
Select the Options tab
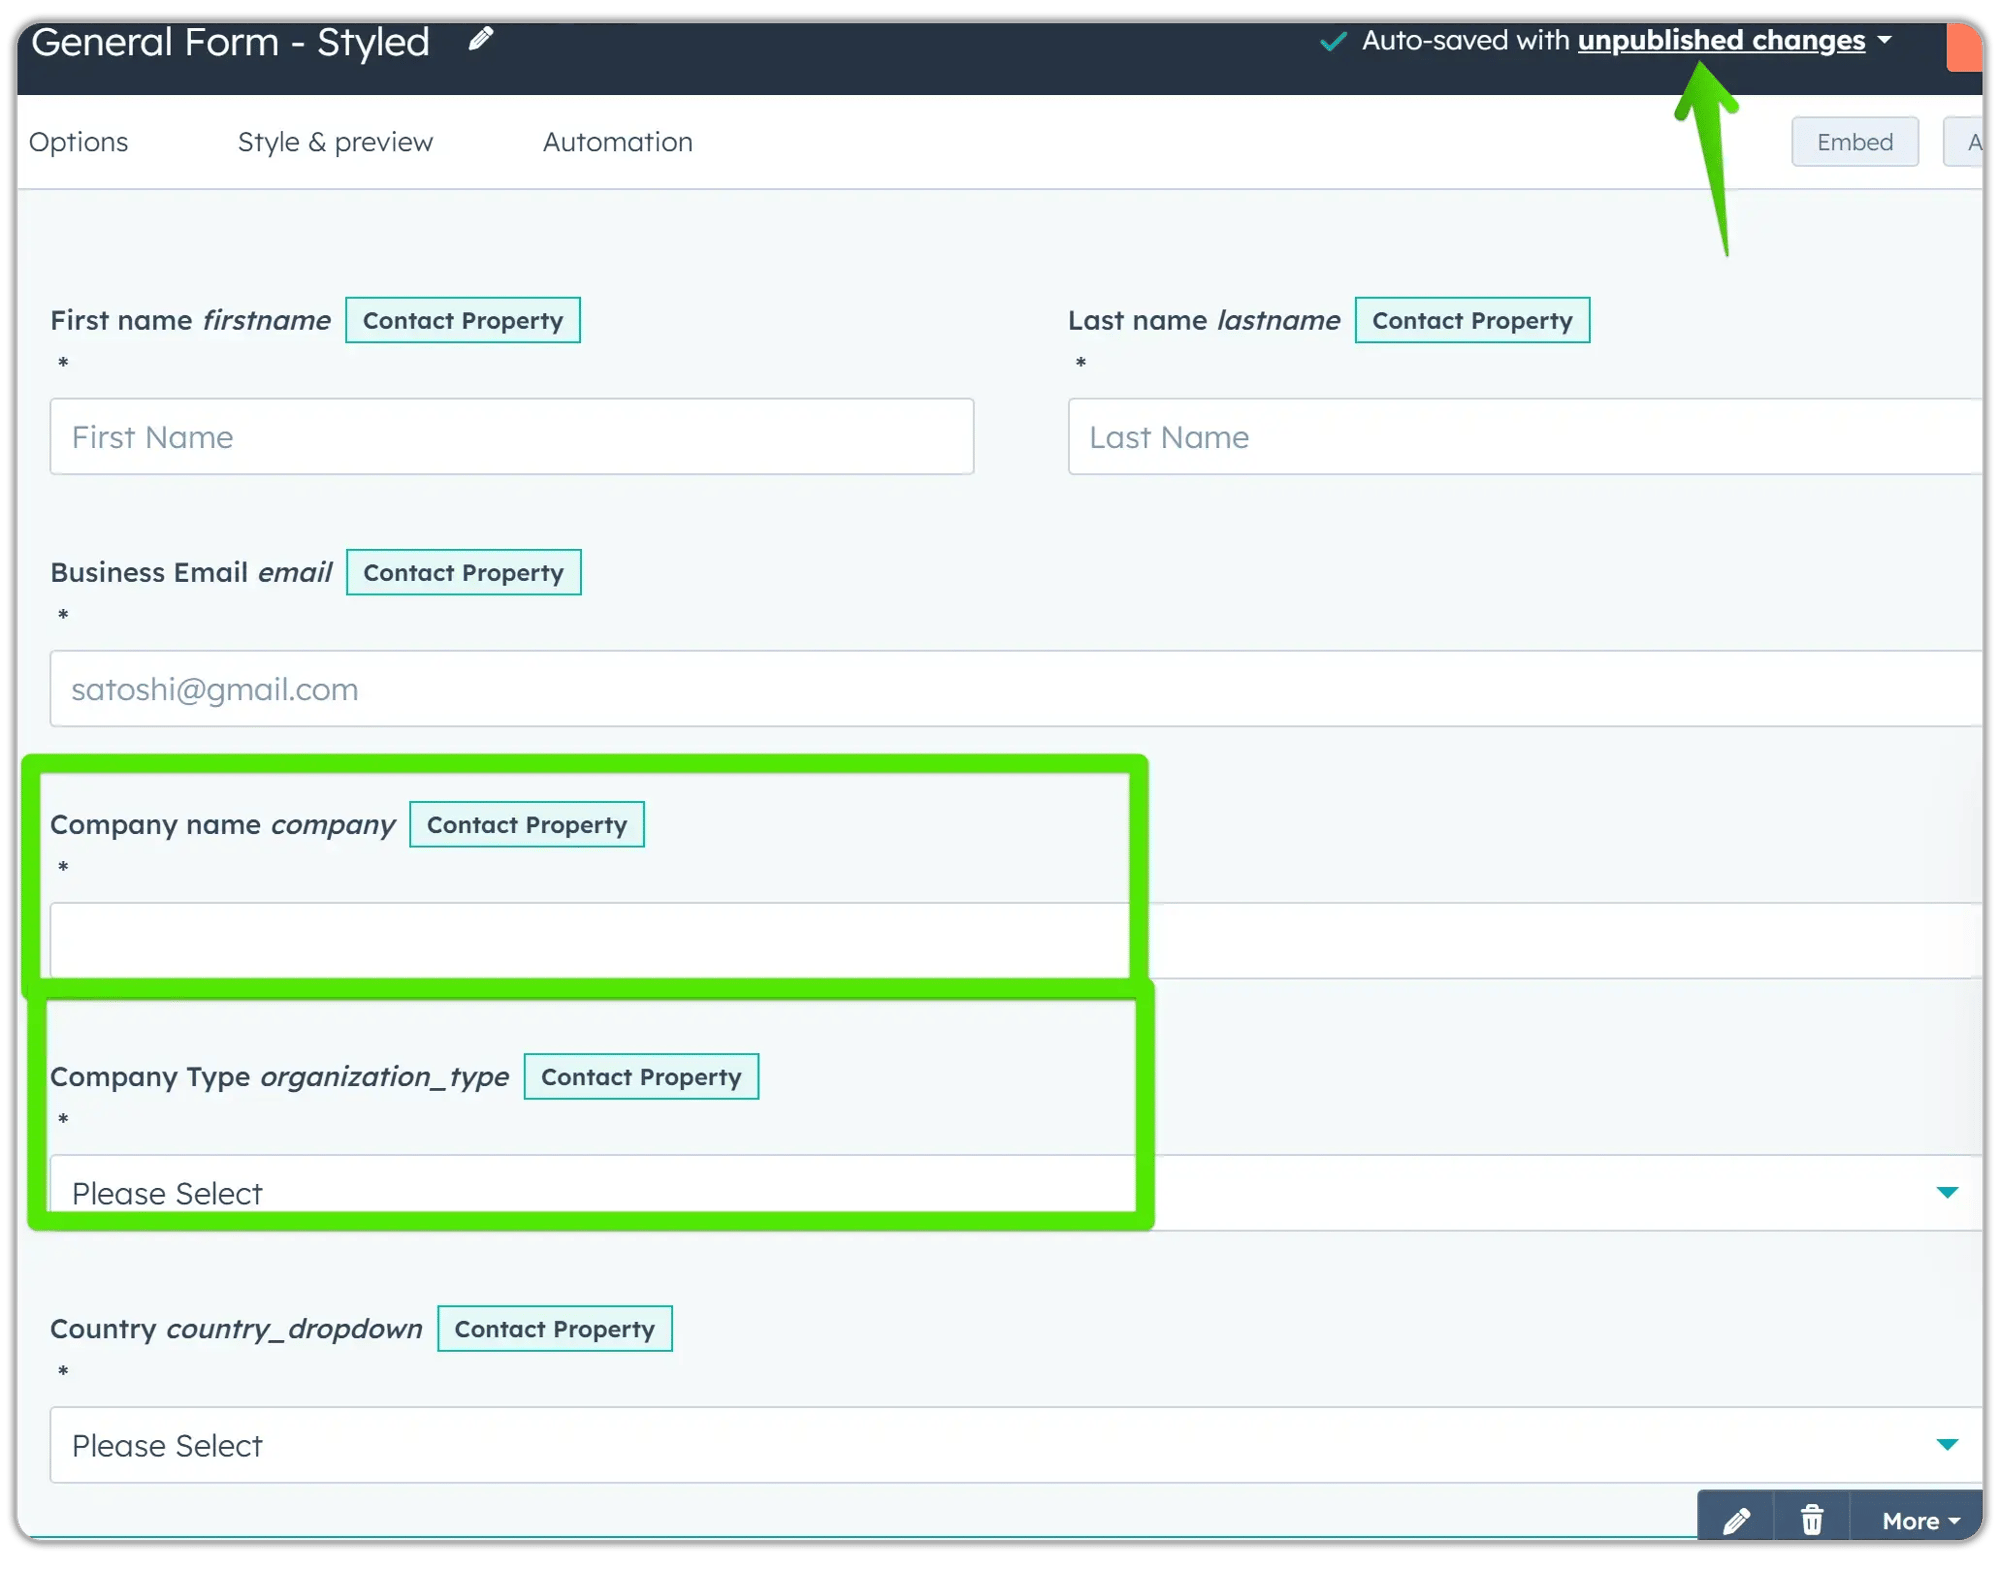coord(78,141)
